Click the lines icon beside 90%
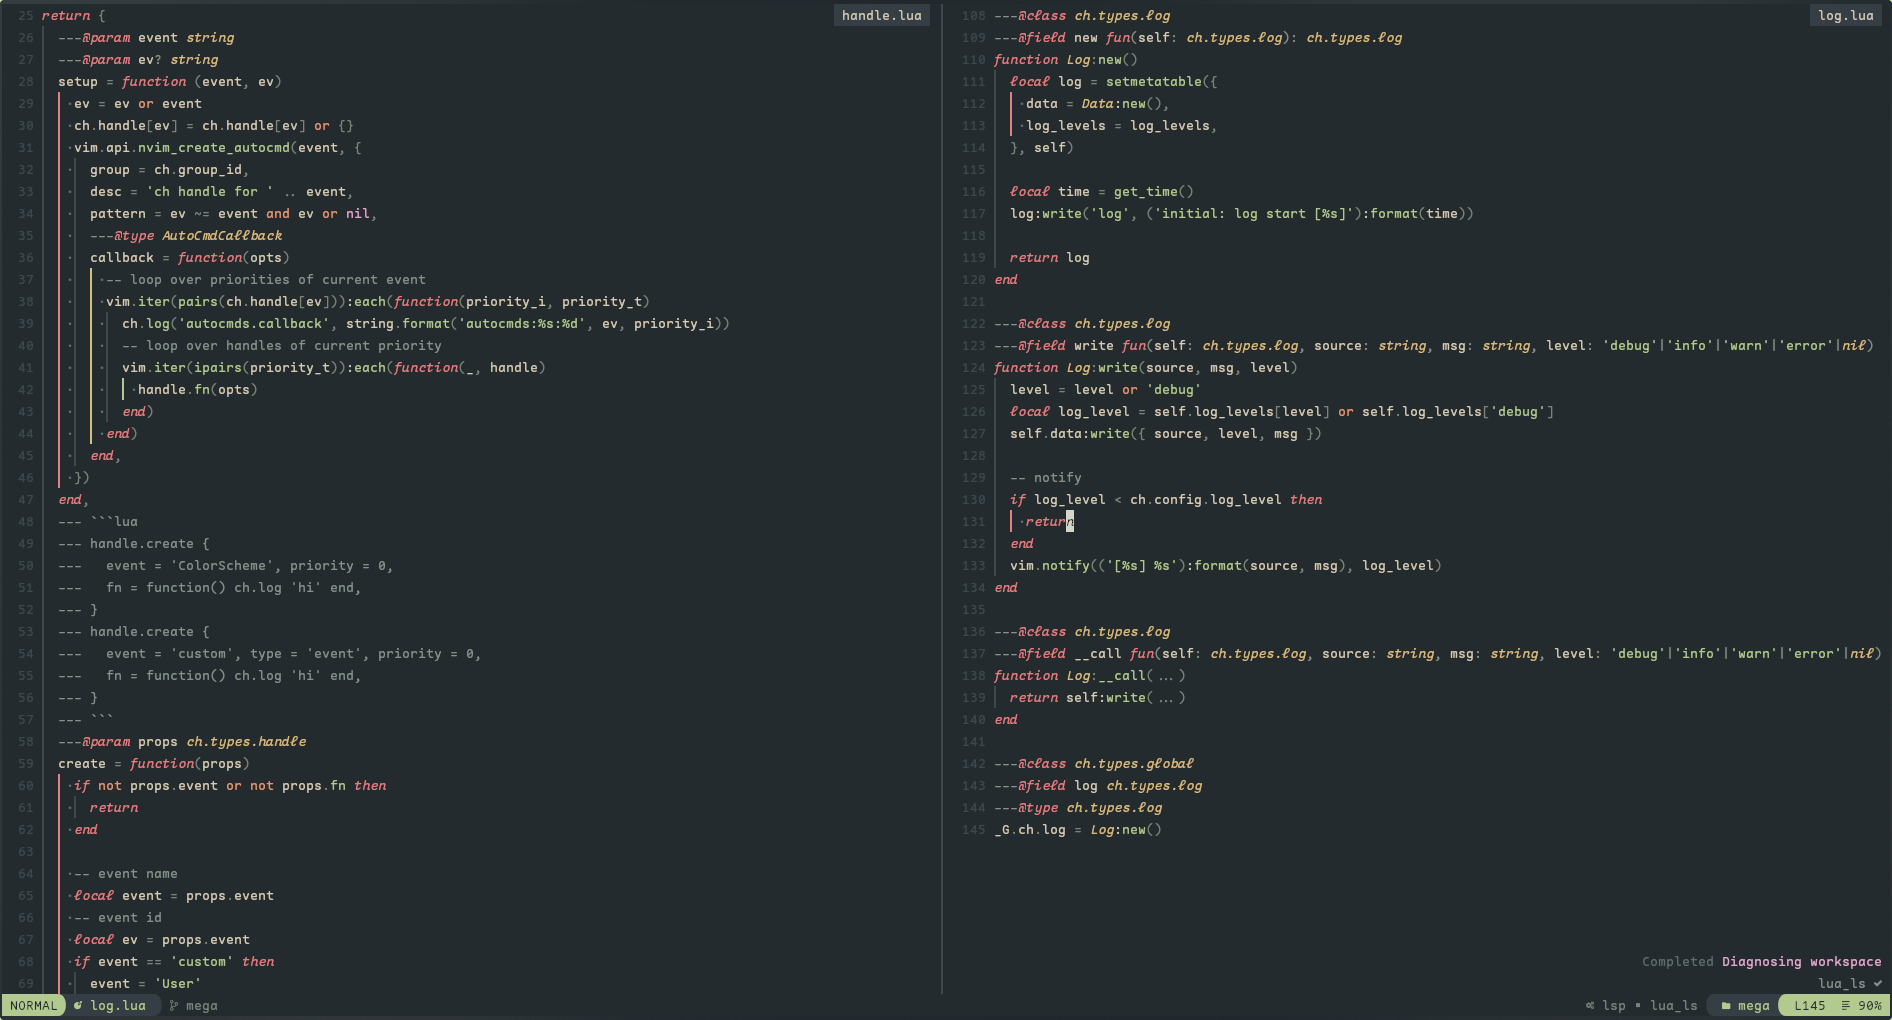1892x1020 pixels. [1846, 1005]
